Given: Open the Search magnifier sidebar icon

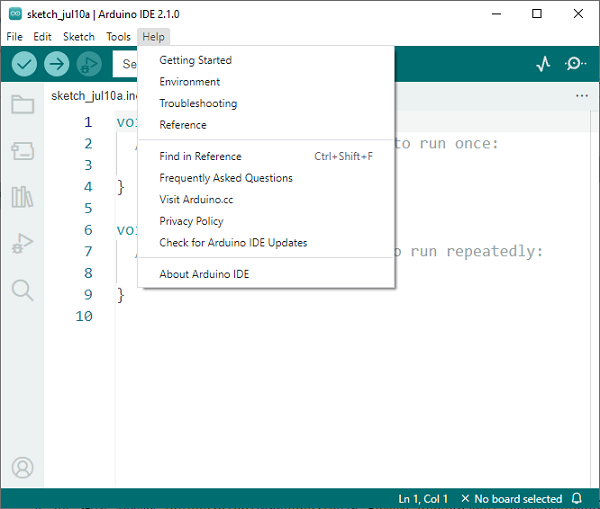Looking at the screenshot, I should click(23, 290).
